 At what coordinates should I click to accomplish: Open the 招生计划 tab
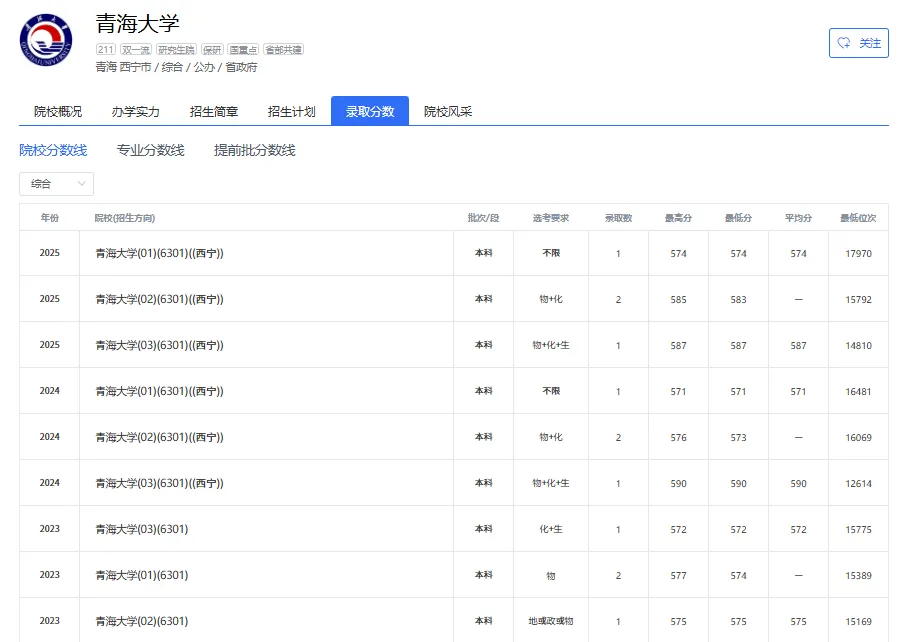[x=292, y=112]
